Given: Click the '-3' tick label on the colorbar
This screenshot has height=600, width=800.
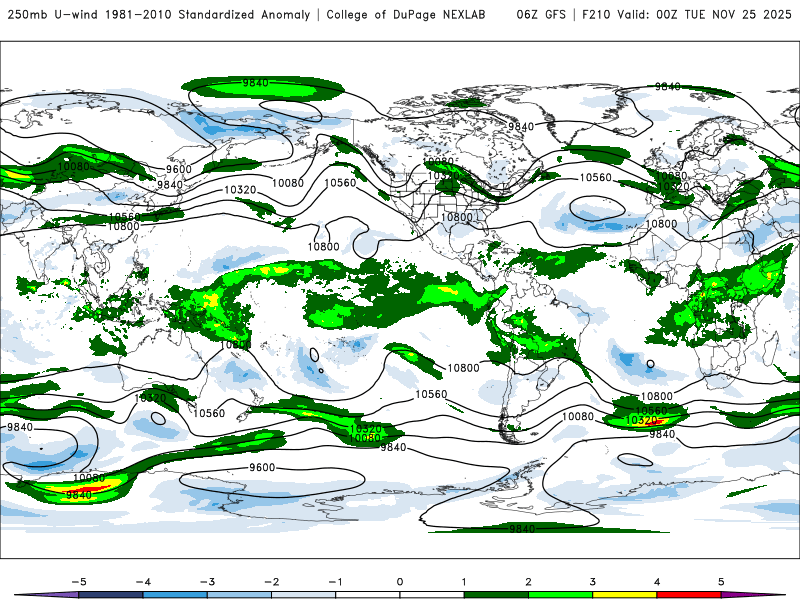Looking at the screenshot, I should [207, 582].
